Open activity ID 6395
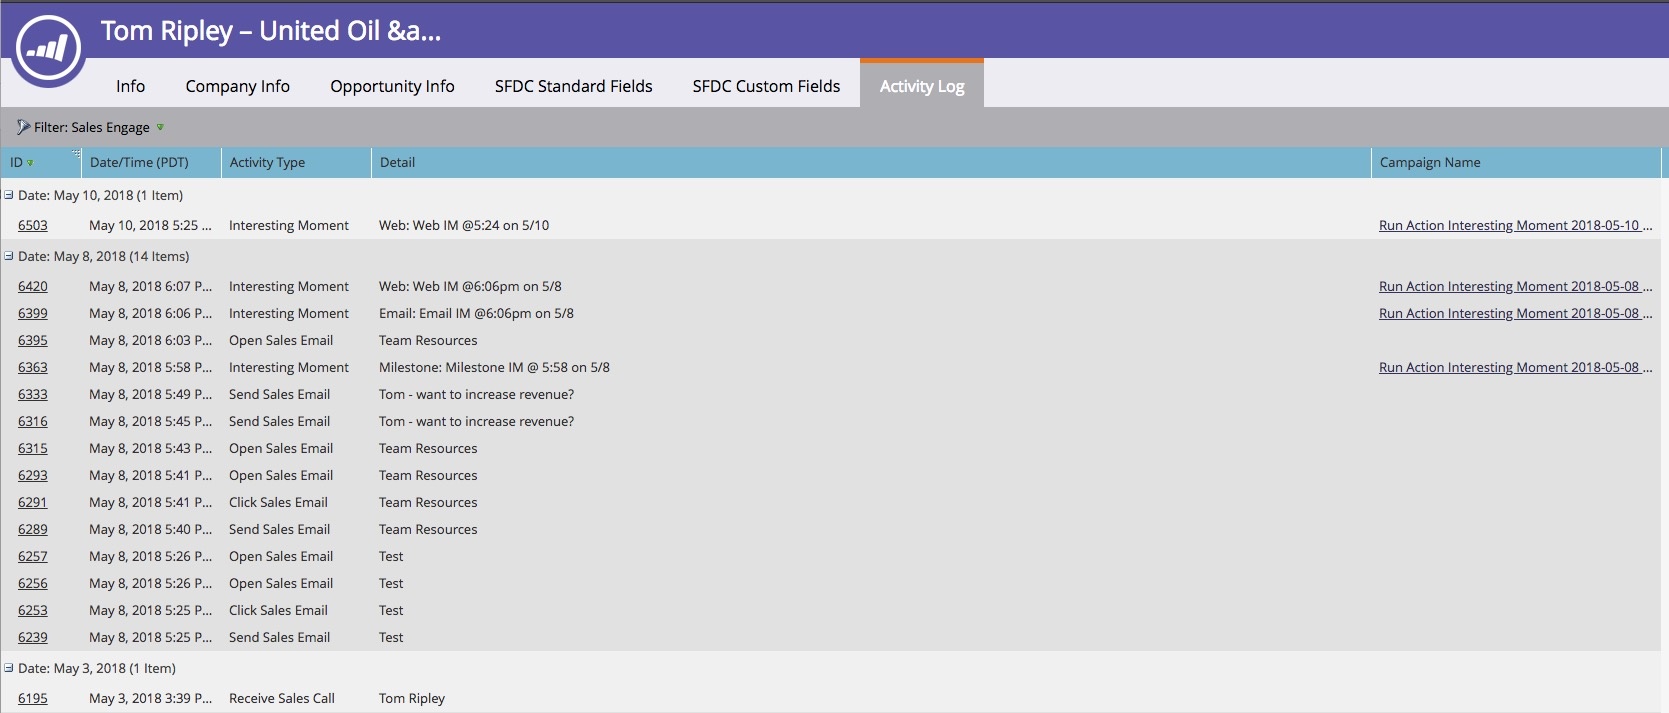The image size is (1669, 713). [x=33, y=340]
